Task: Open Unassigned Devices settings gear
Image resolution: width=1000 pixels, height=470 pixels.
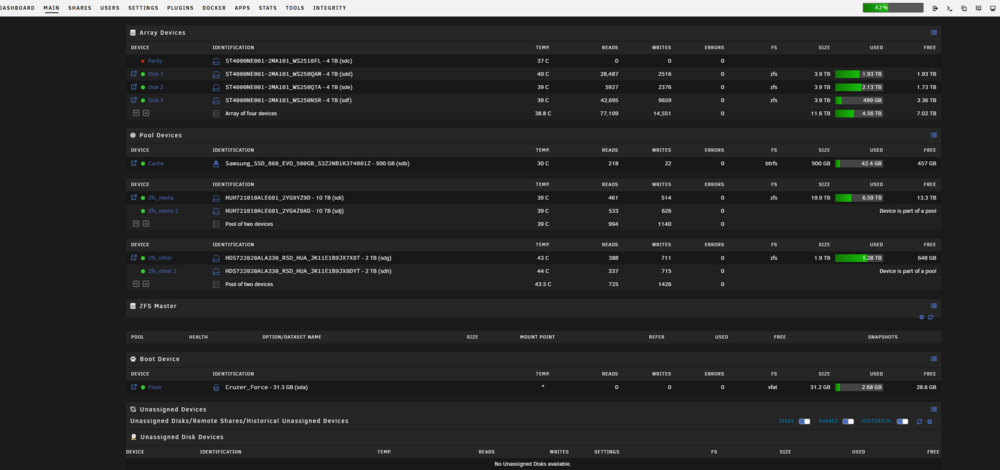Action: click(x=930, y=422)
